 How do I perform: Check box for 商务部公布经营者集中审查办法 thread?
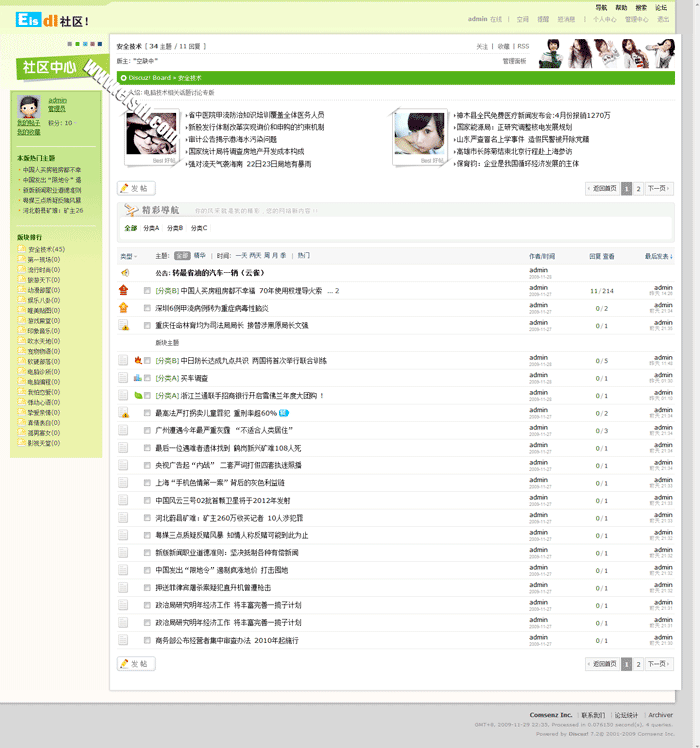(147, 640)
